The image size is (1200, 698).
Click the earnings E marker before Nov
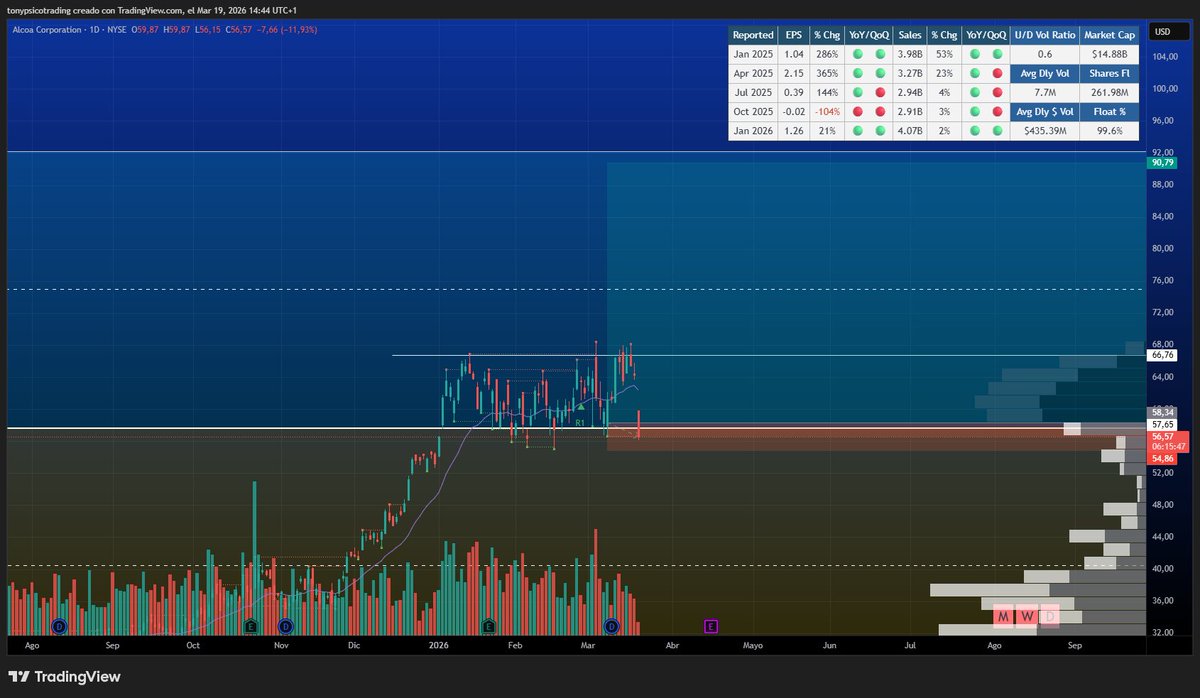pyautogui.click(x=249, y=626)
